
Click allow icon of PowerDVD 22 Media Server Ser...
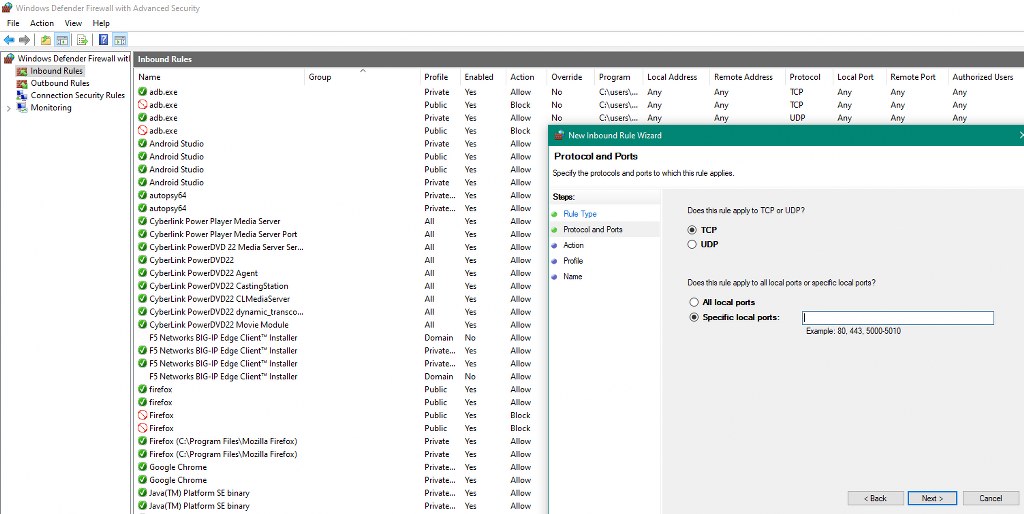tap(142, 247)
